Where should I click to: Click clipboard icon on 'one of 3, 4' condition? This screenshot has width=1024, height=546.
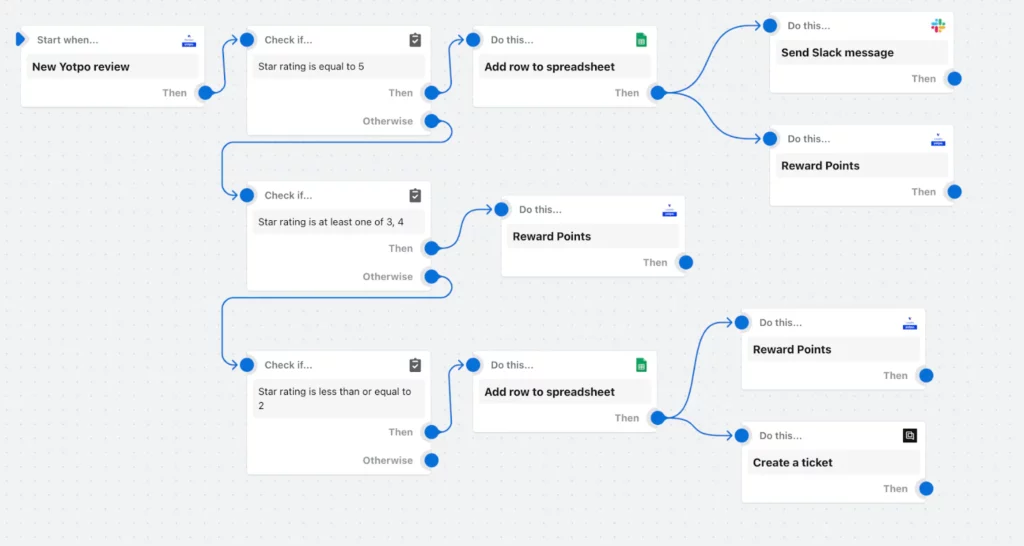click(x=415, y=196)
